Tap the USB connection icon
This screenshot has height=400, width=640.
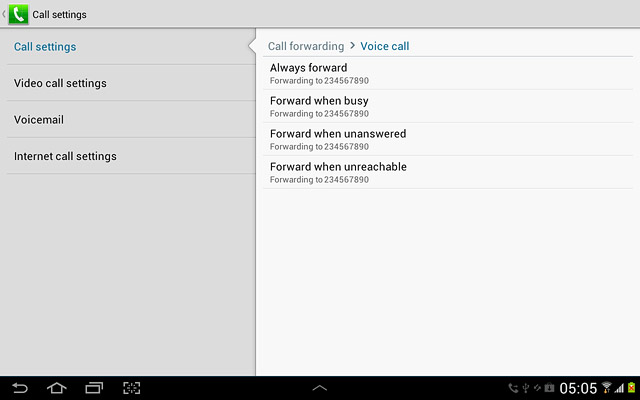(x=526, y=388)
